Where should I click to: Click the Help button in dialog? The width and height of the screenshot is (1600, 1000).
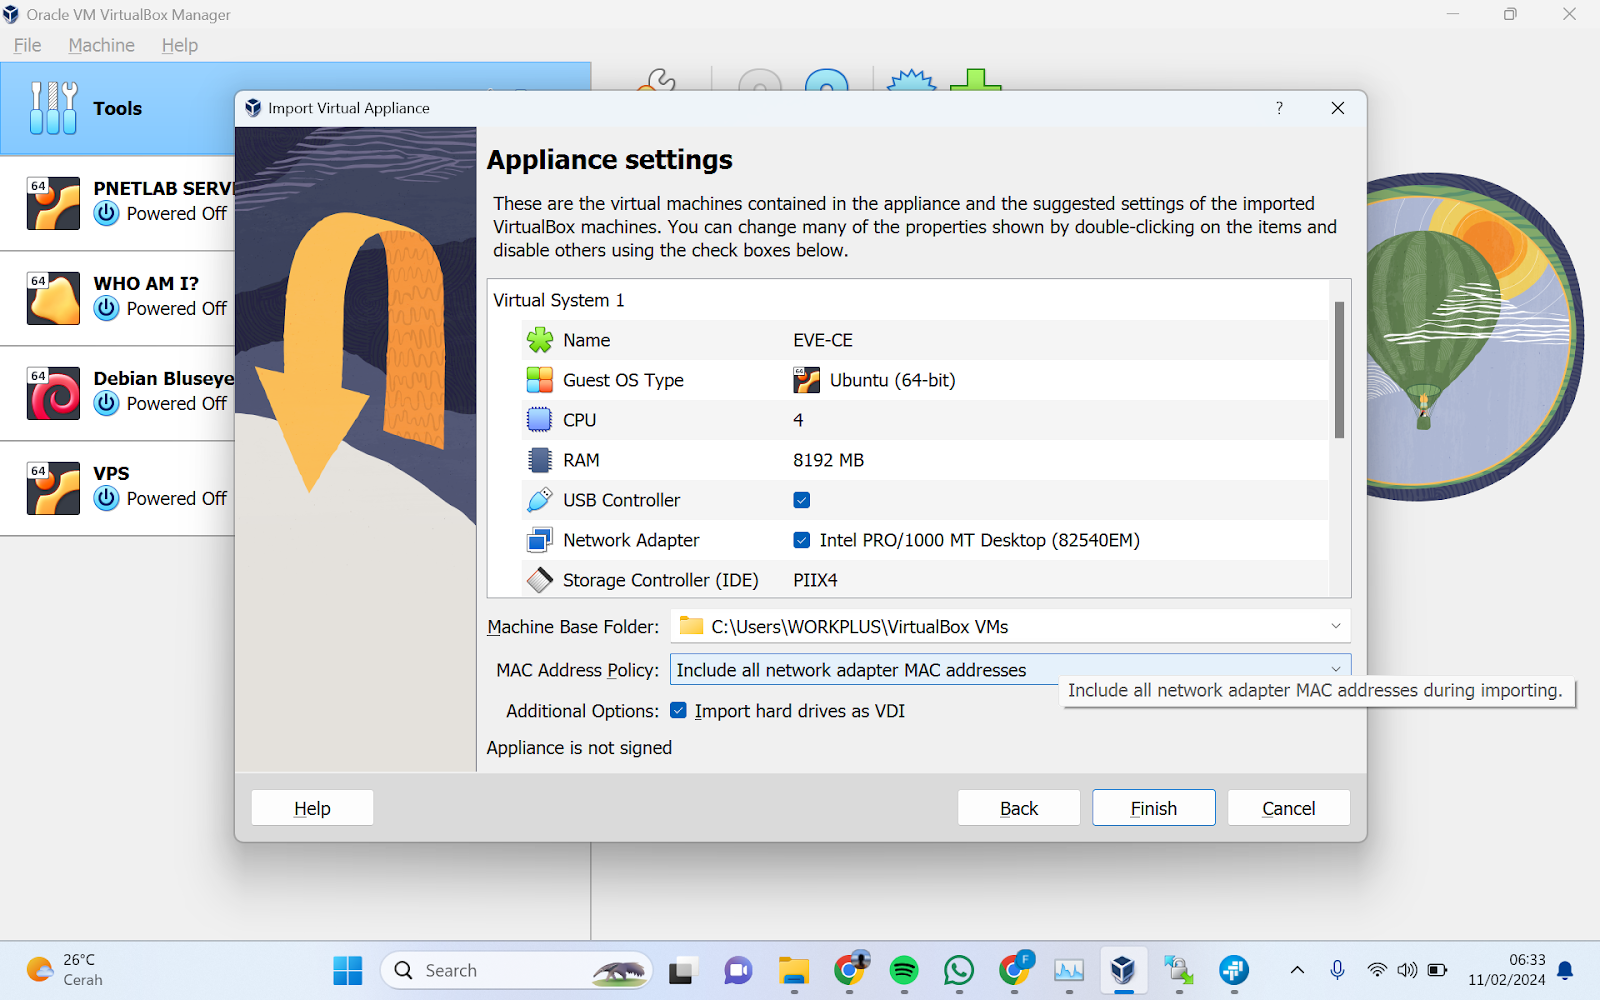click(312, 808)
